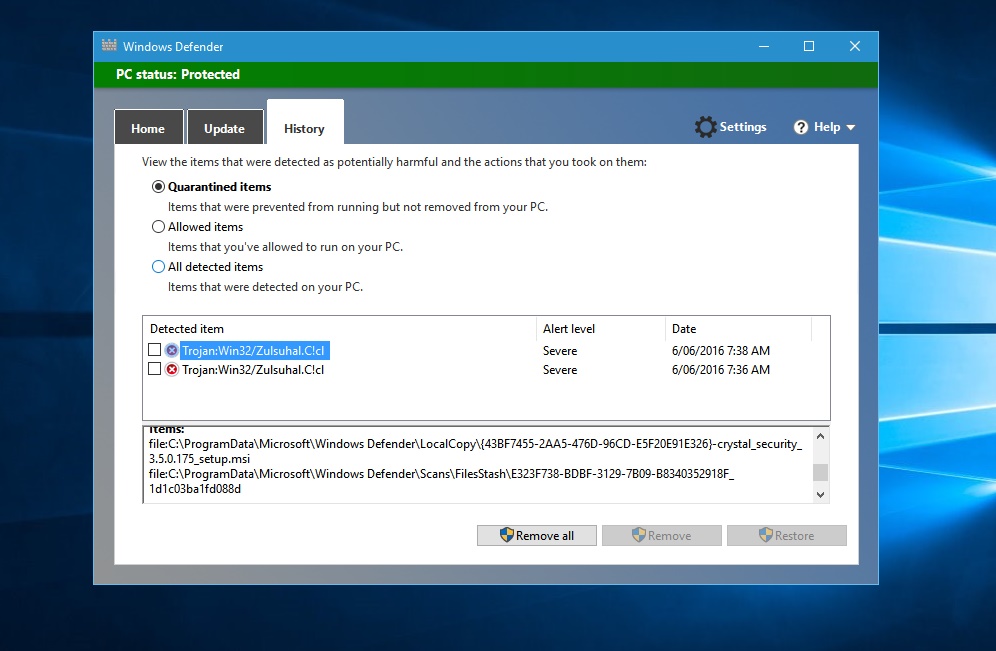The image size is (996, 651).
Task: Click the red X icon of the 7:36 AM Trojan
Action: tap(172, 369)
